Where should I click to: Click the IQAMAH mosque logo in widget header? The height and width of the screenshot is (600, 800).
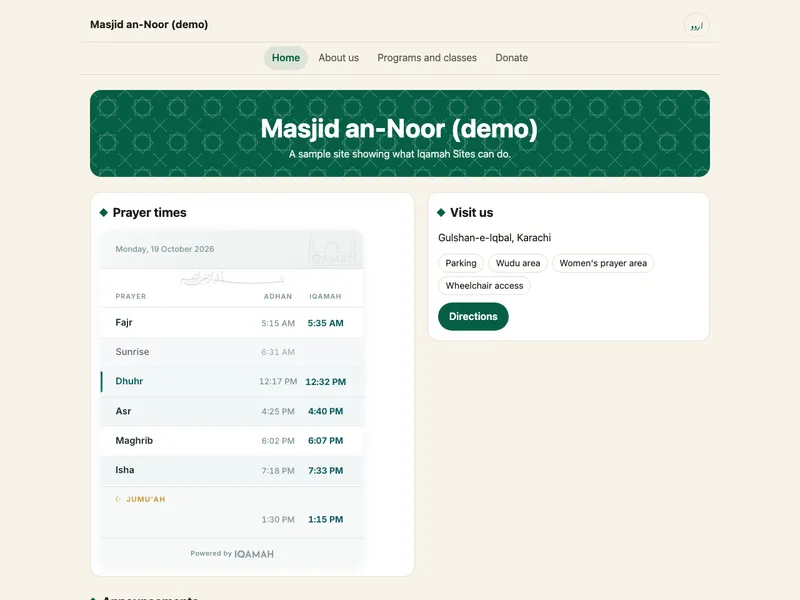click(x=332, y=252)
